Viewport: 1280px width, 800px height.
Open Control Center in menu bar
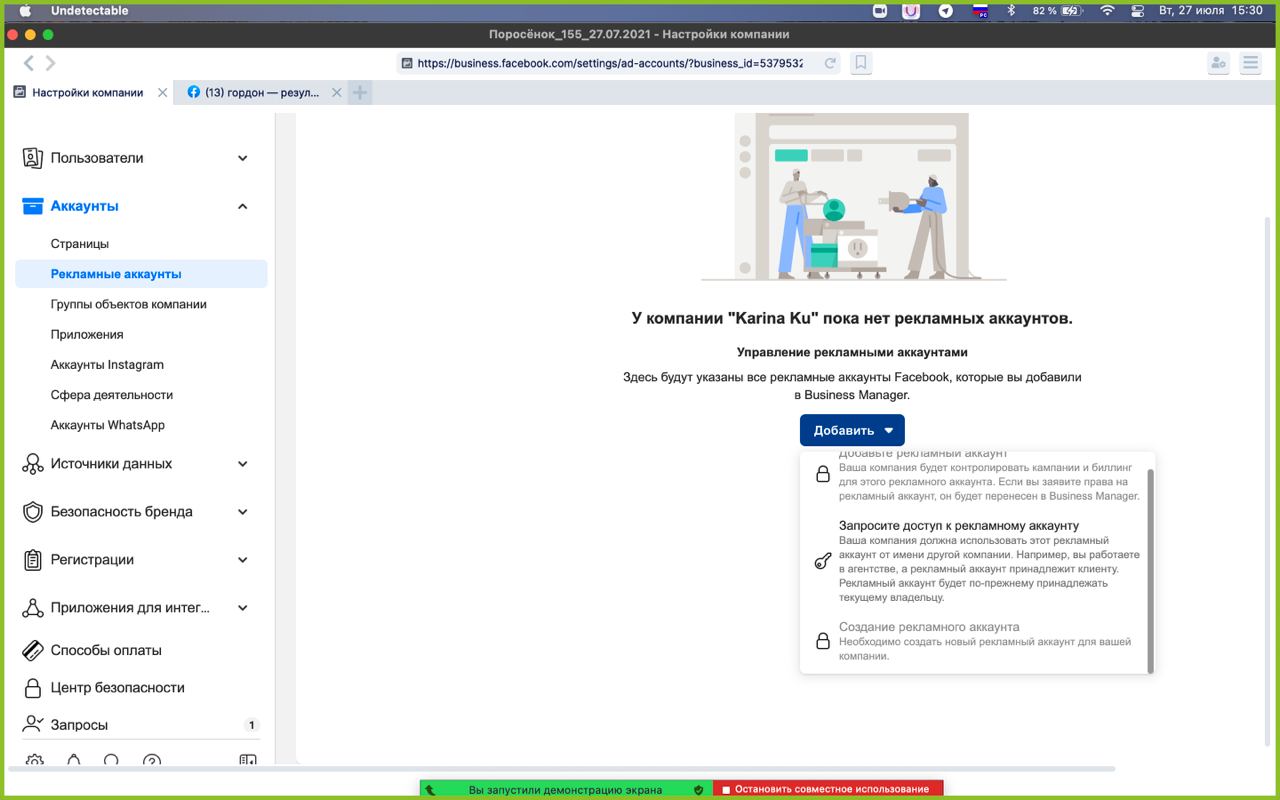[x=1137, y=10]
